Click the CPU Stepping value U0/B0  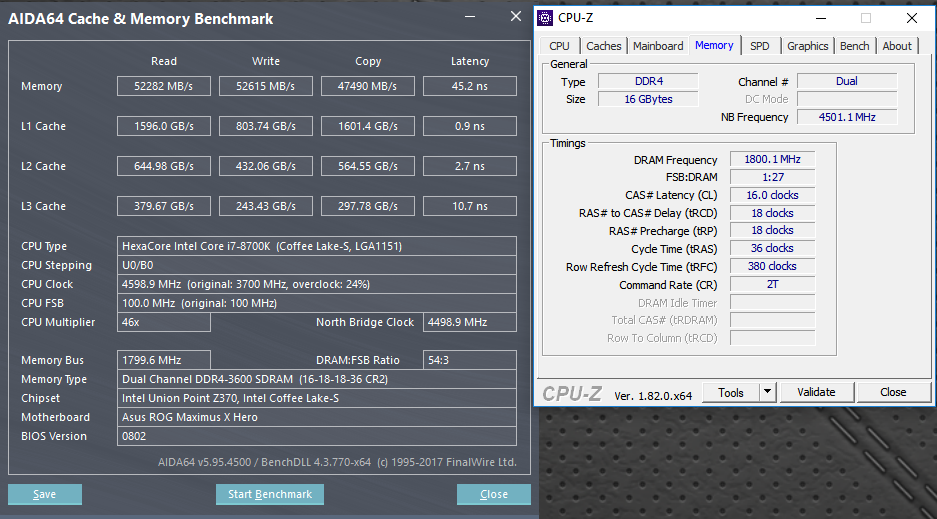317,265
